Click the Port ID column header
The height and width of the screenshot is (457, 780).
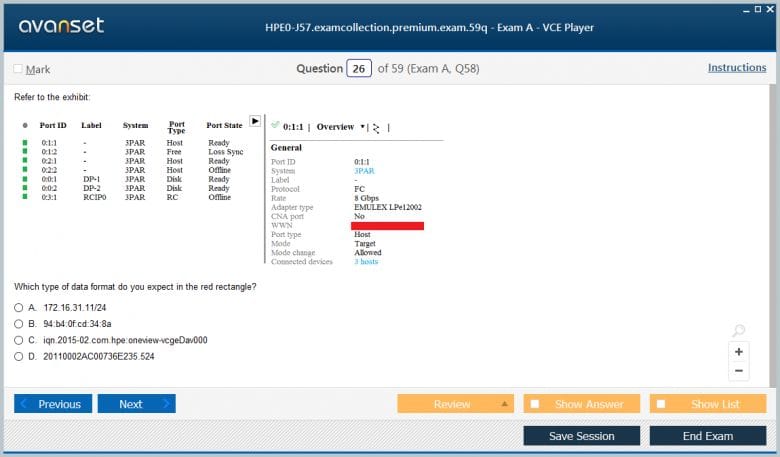[x=53, y=125]
